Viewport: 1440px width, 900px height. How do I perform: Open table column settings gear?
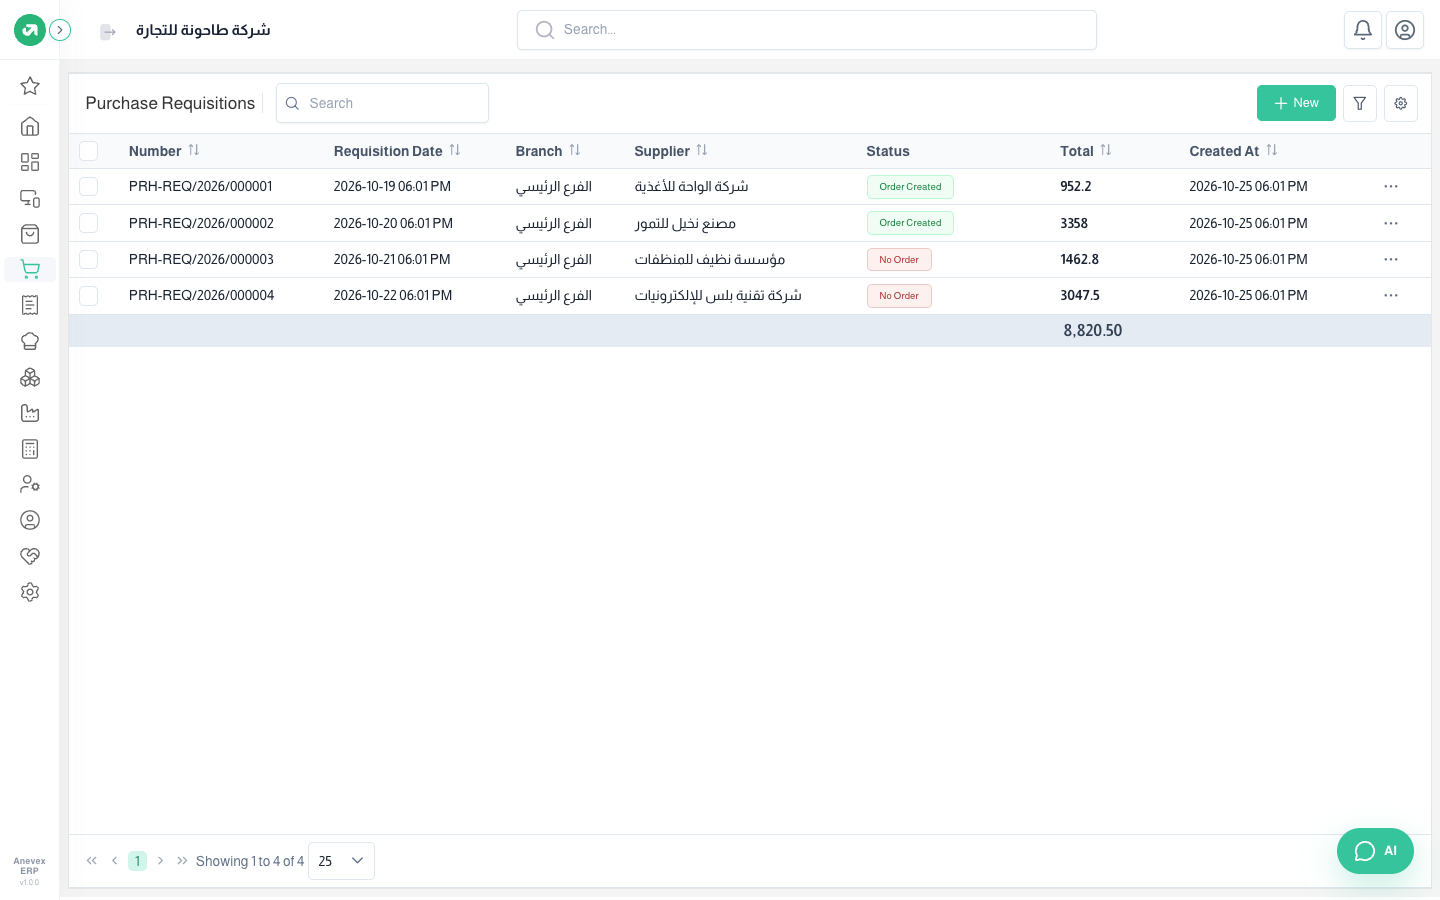tap(1401, 103)
